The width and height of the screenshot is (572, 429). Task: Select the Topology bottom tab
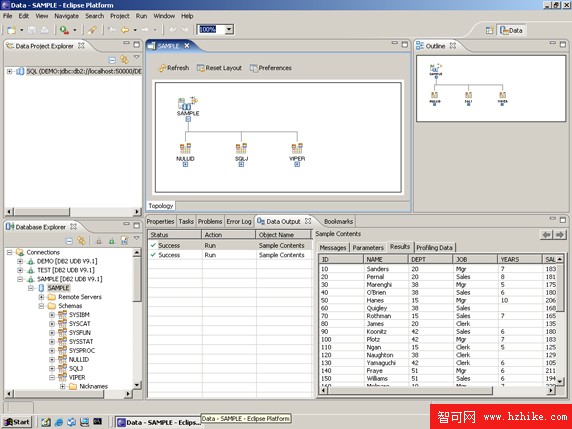[161, 206]
